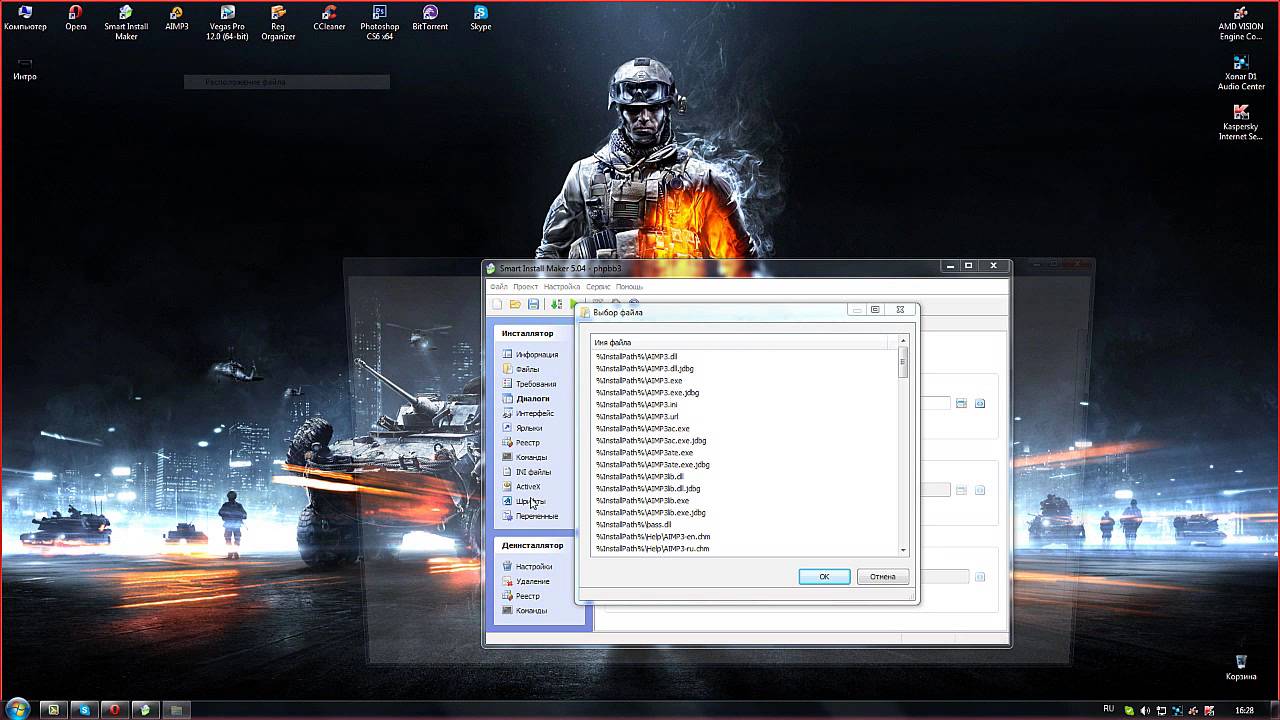This screenshot has height=720, width=1280.
Task: Select %InstallPath%\Help\AIMP3-ru.chm in the list
Action: pos(652,549)
